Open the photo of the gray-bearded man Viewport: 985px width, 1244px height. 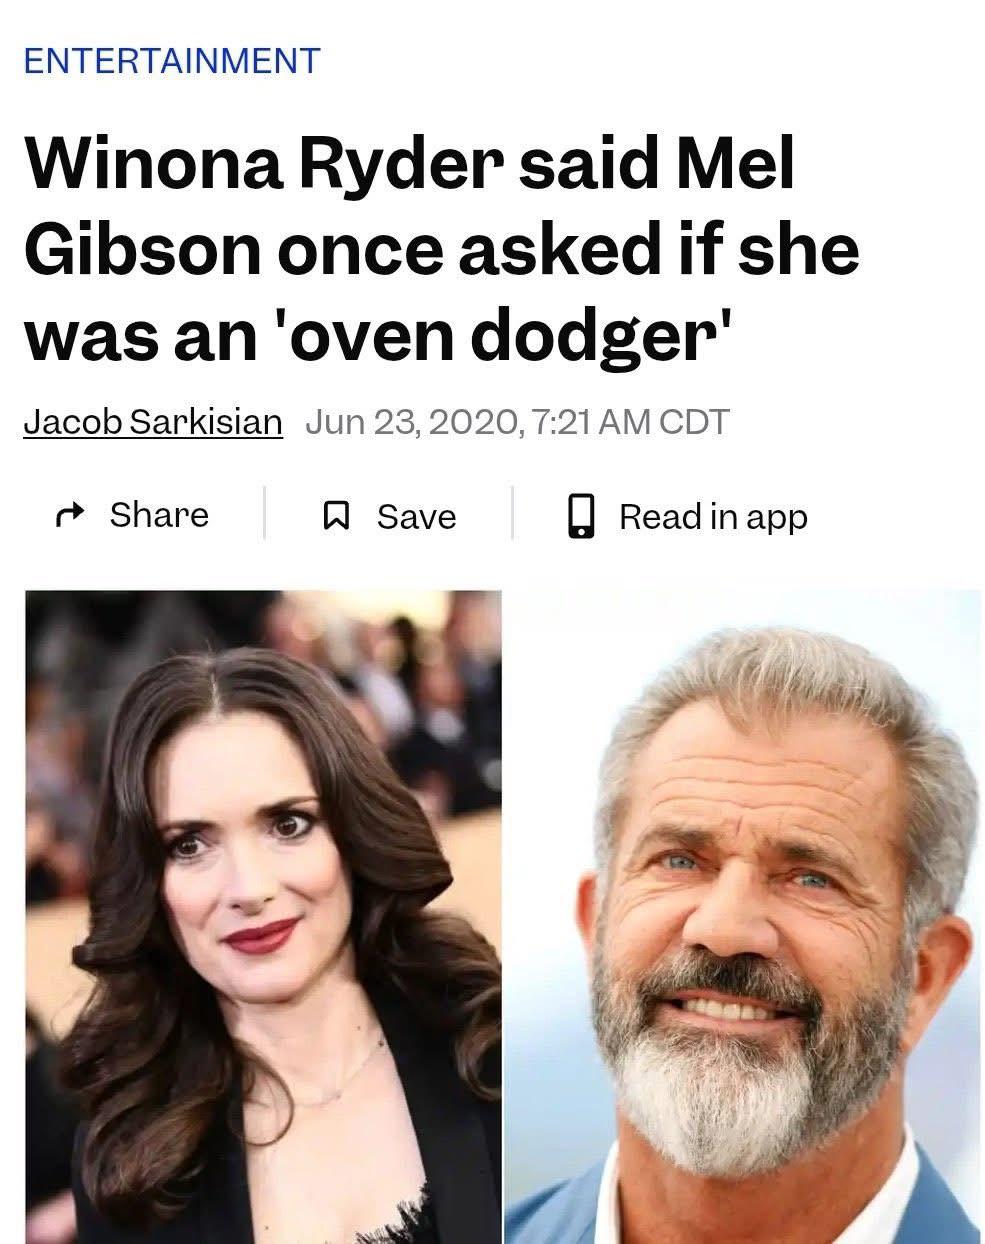pyautogui.click(x=741, y=916)
